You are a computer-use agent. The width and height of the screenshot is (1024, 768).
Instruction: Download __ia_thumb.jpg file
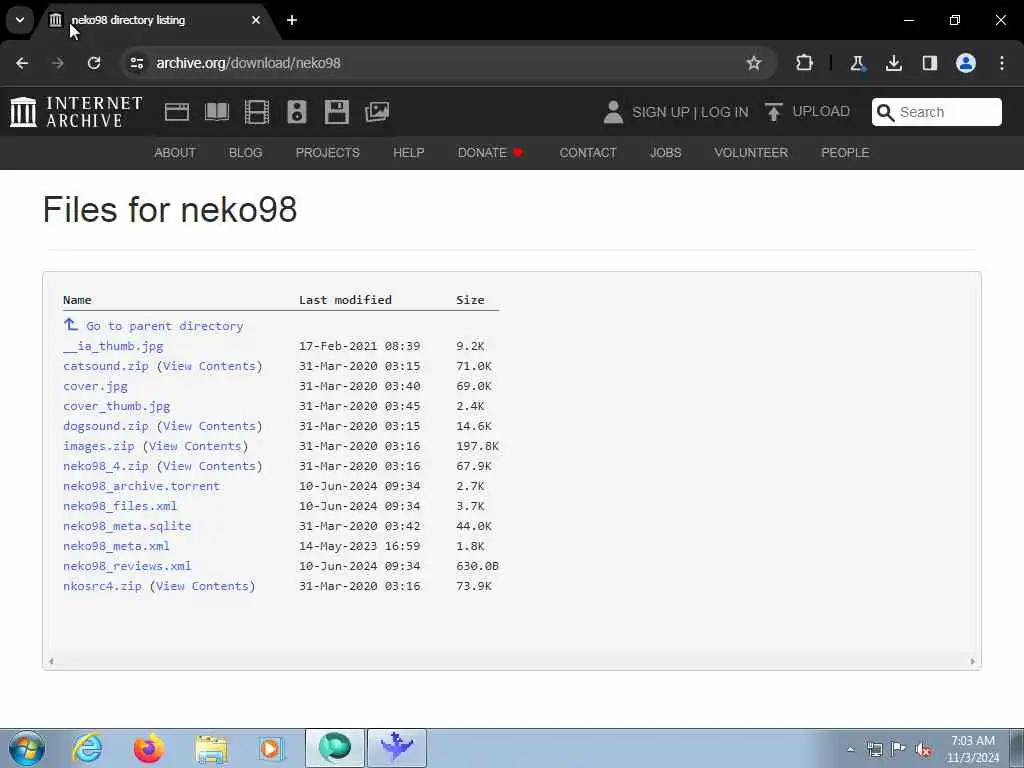(x=113, y=346)
